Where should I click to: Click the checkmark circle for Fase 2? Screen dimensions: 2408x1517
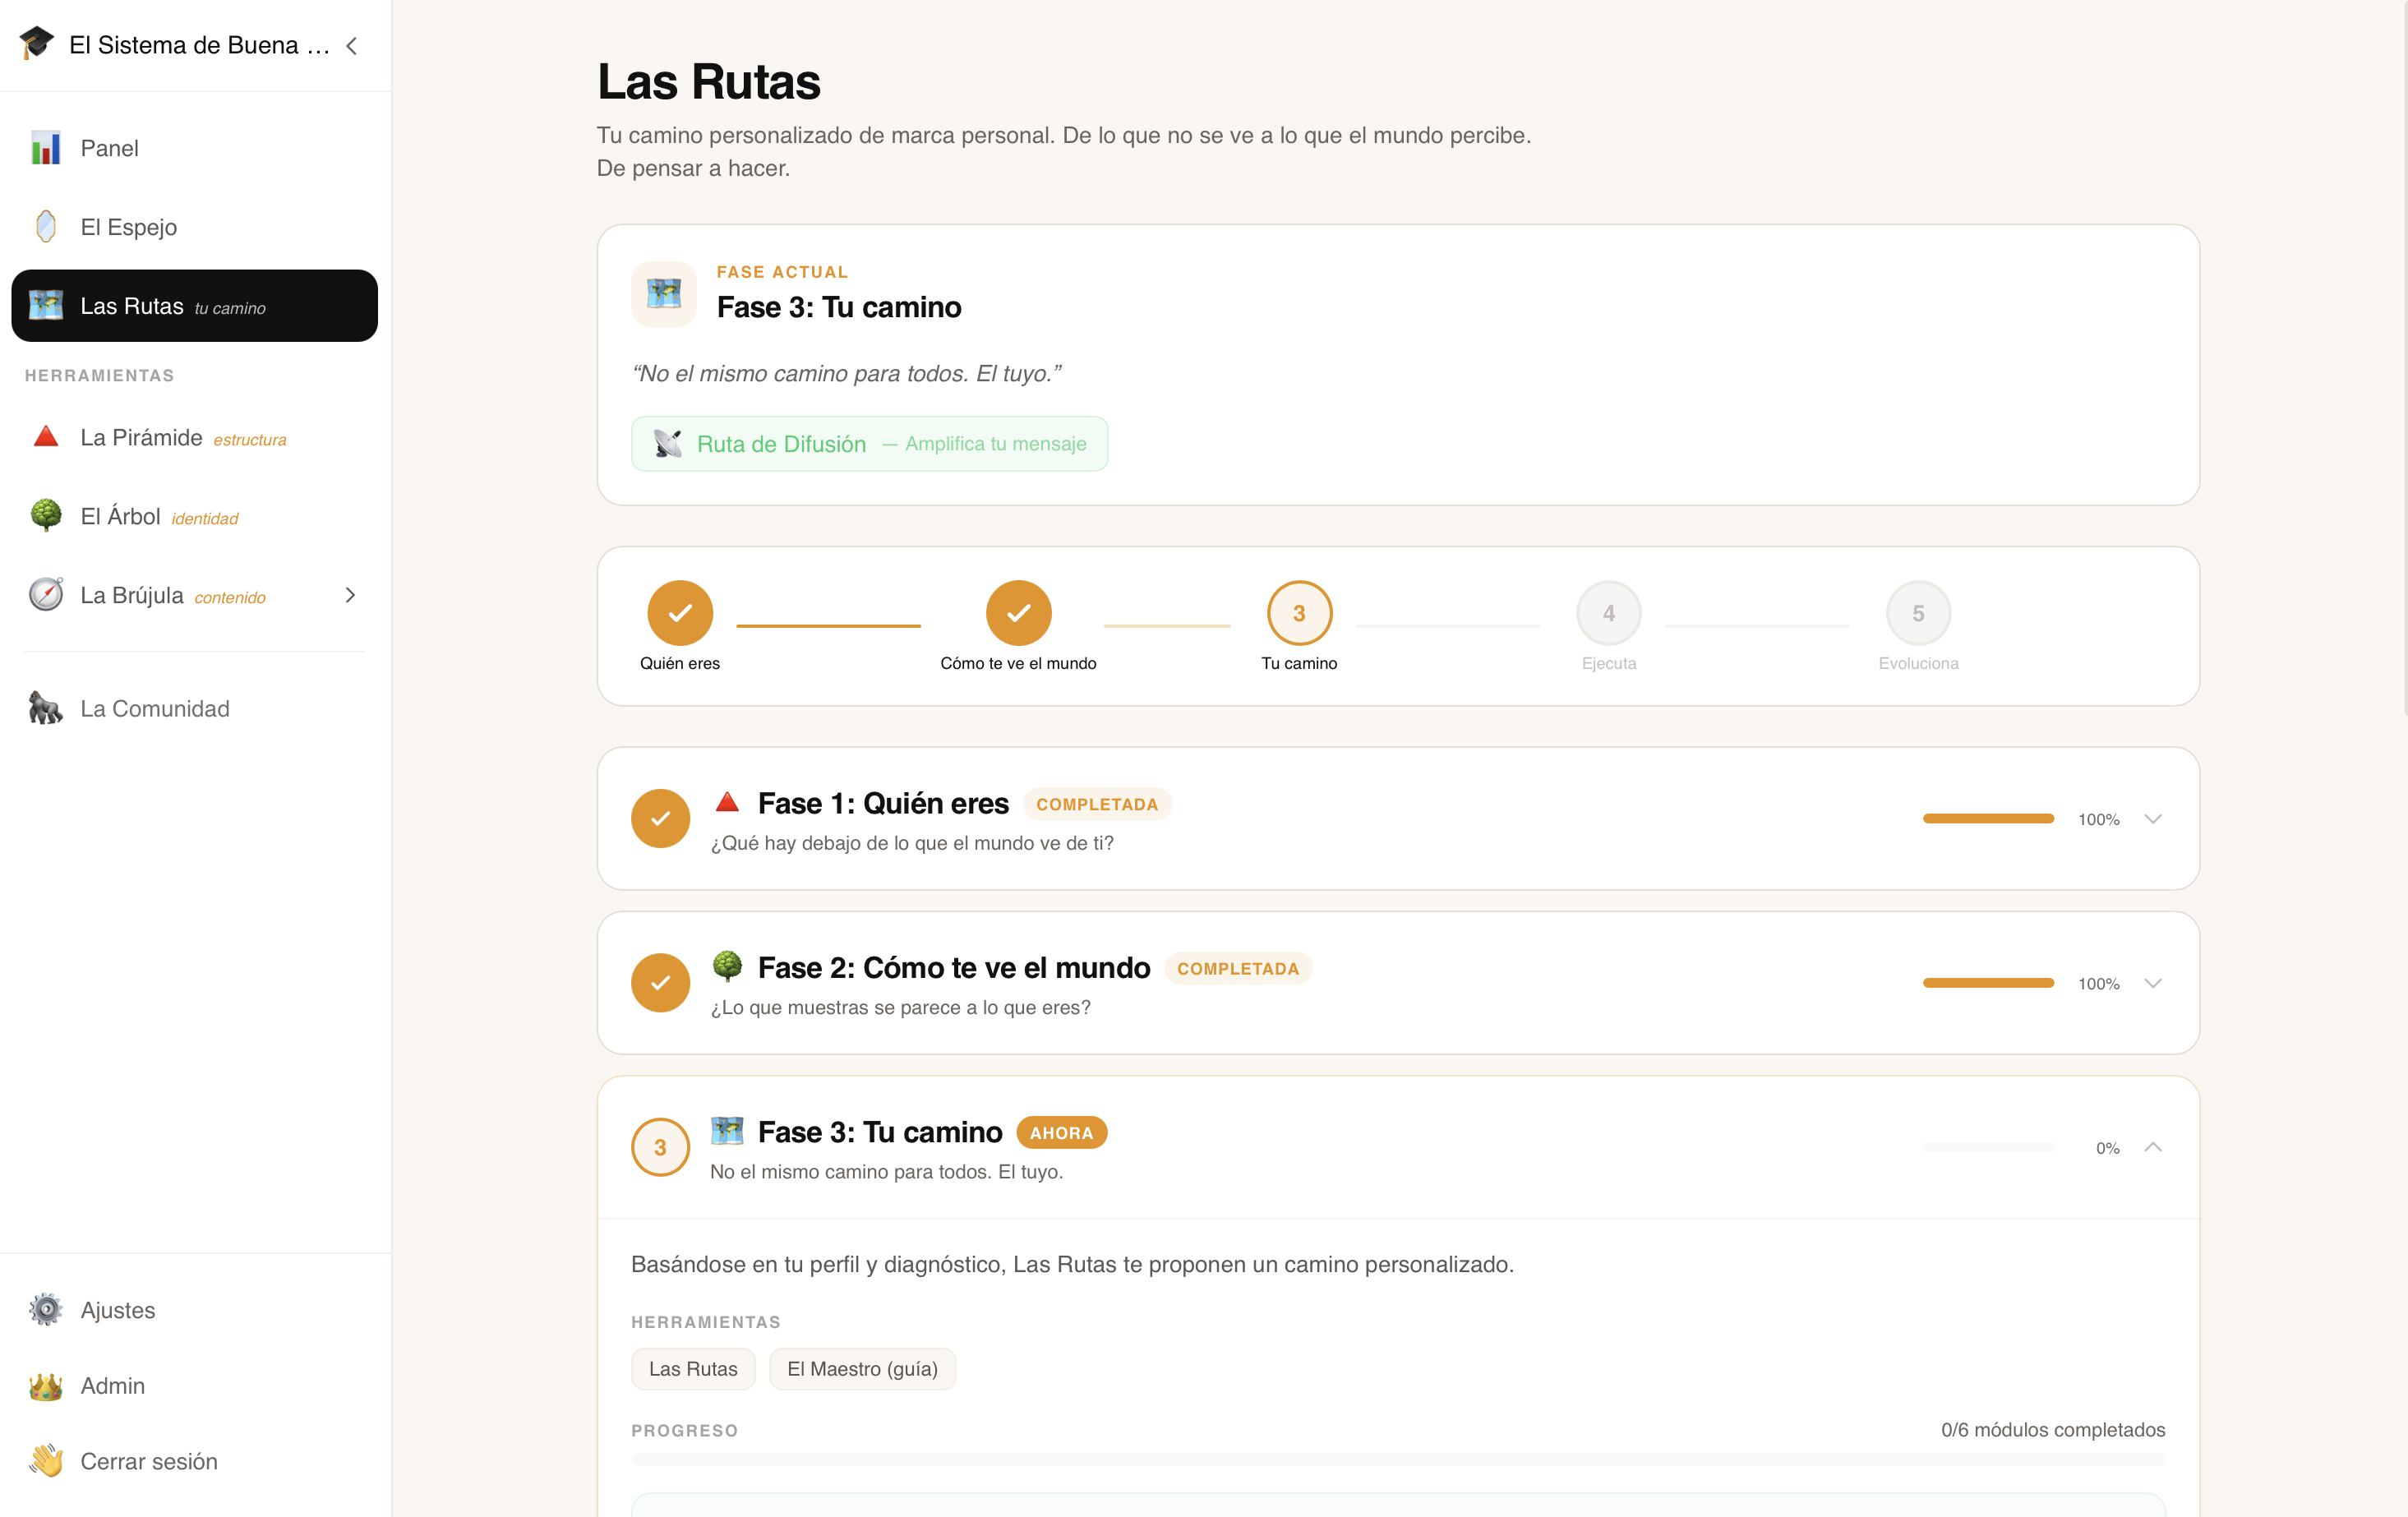(660, 983)
